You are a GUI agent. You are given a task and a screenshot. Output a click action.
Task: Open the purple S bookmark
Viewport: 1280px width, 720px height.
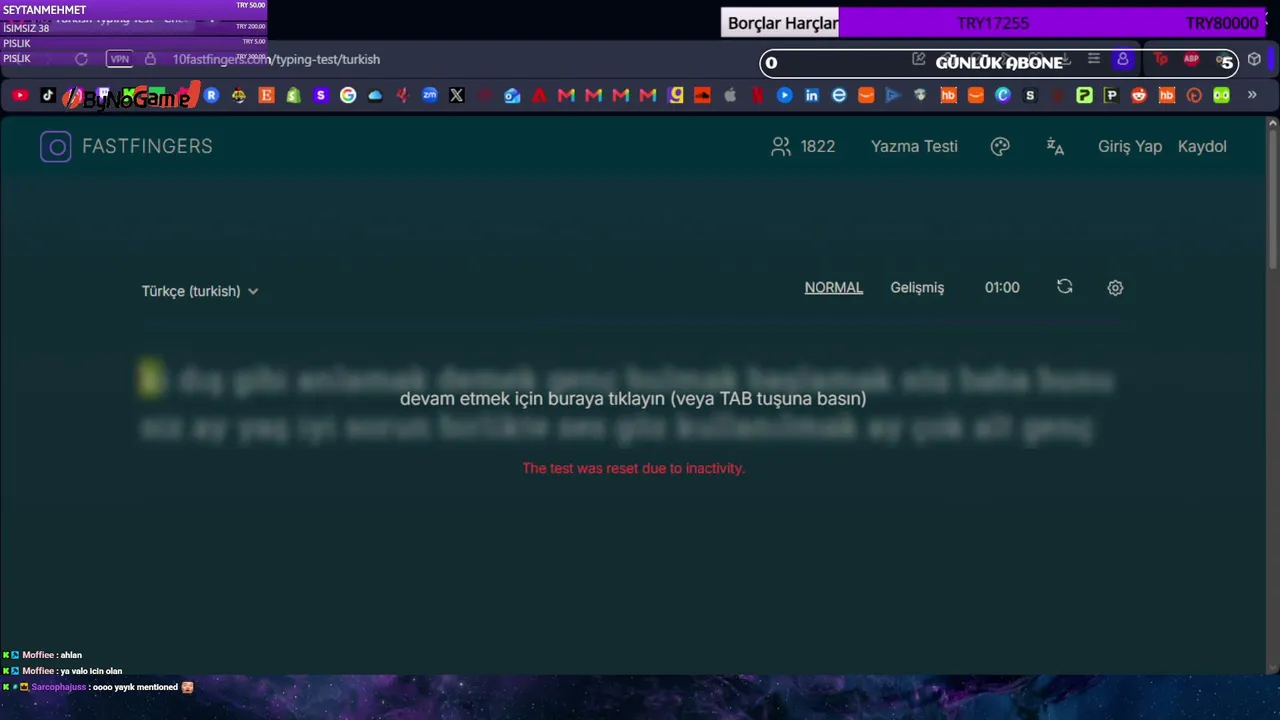(x=320, y=96)
